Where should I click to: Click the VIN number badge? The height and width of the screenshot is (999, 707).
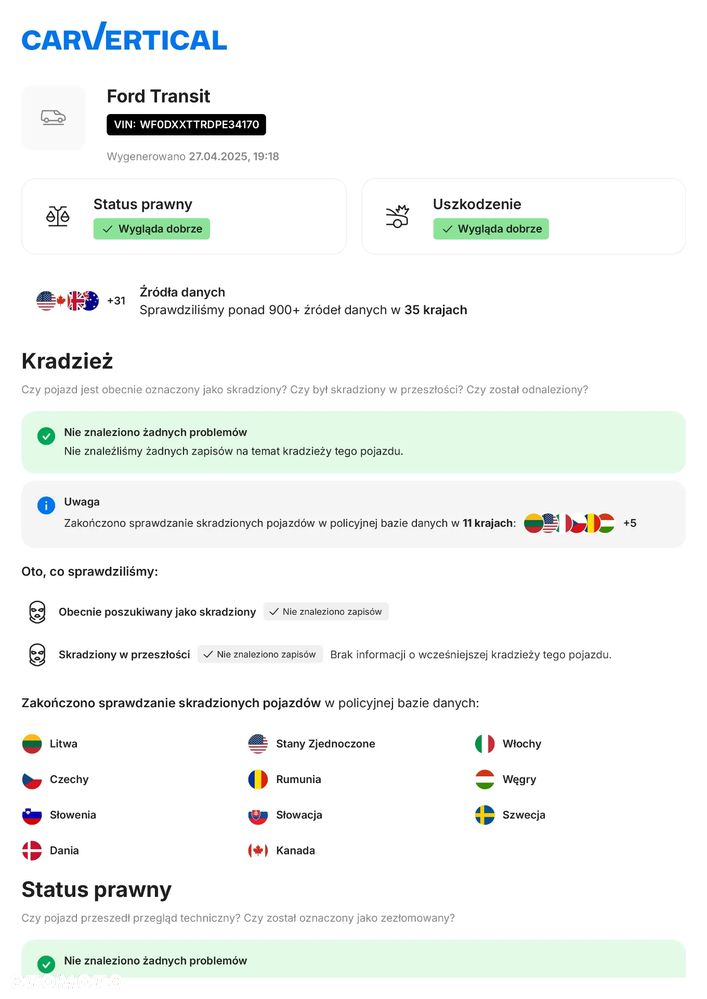(187, 125)
